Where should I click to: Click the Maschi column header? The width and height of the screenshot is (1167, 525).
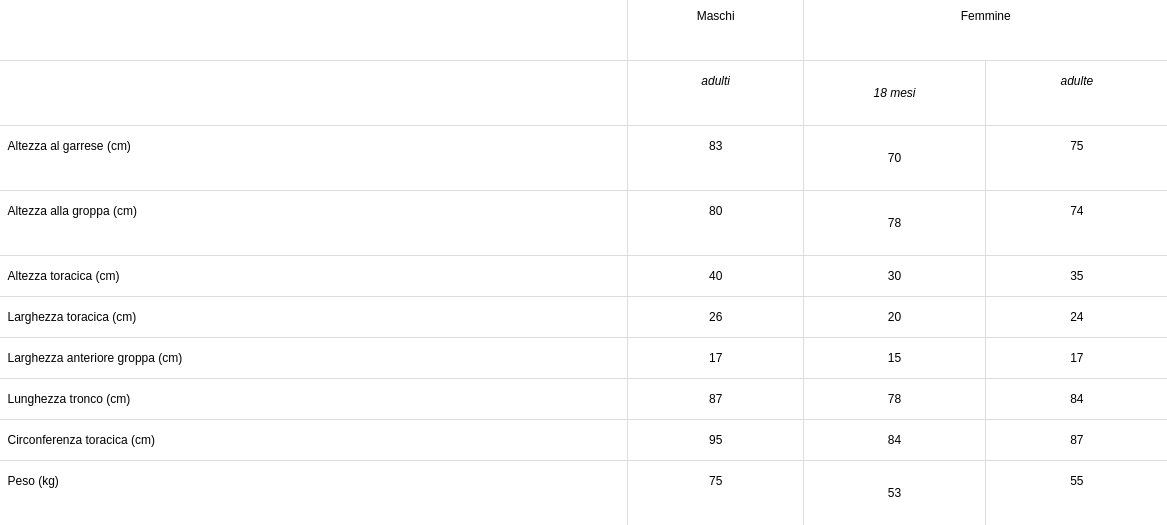coord(715,16)
